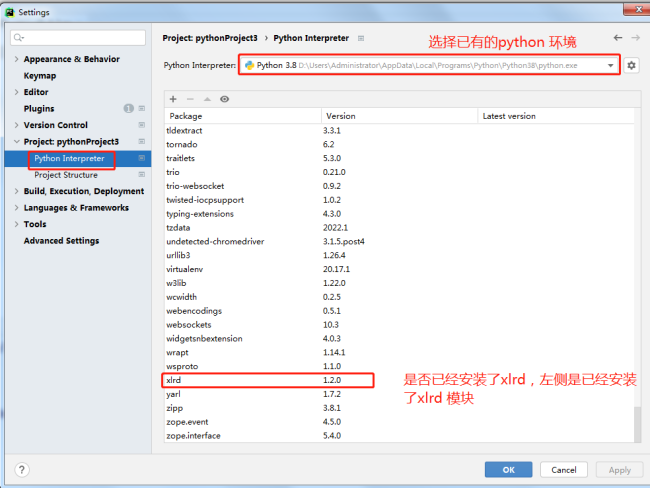Select the websockets package row
The height and width of the screenshot is (488, 650).
tap(399, 325)
